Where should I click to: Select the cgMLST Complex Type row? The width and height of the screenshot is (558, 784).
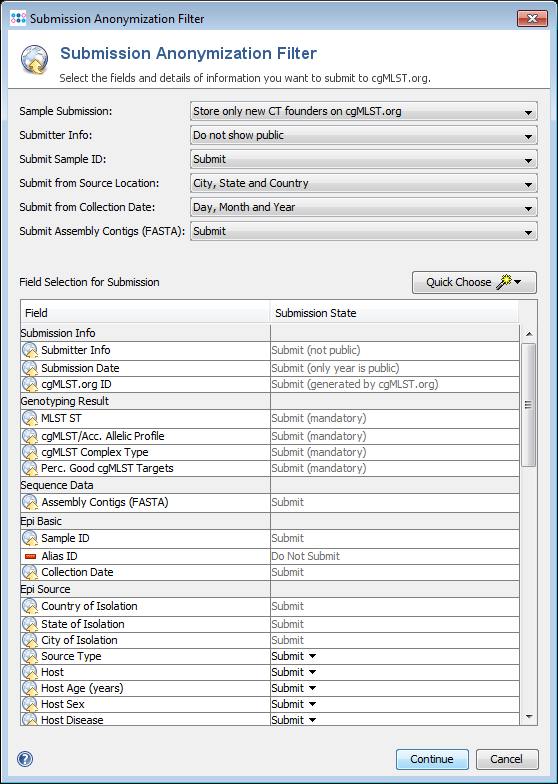[x=270, y=452]
